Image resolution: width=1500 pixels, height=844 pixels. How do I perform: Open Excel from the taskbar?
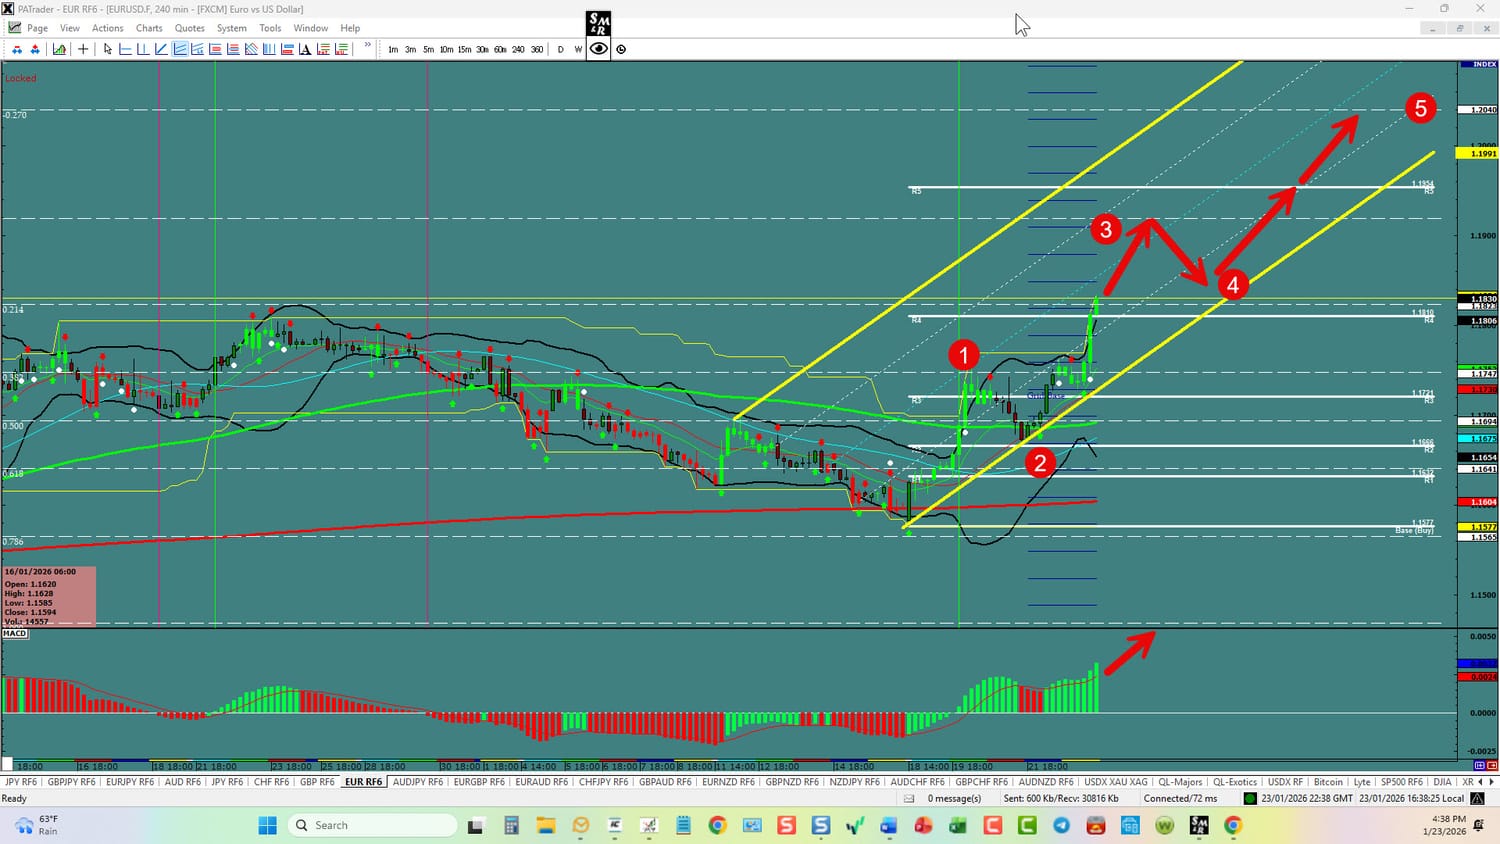(958, 825)
